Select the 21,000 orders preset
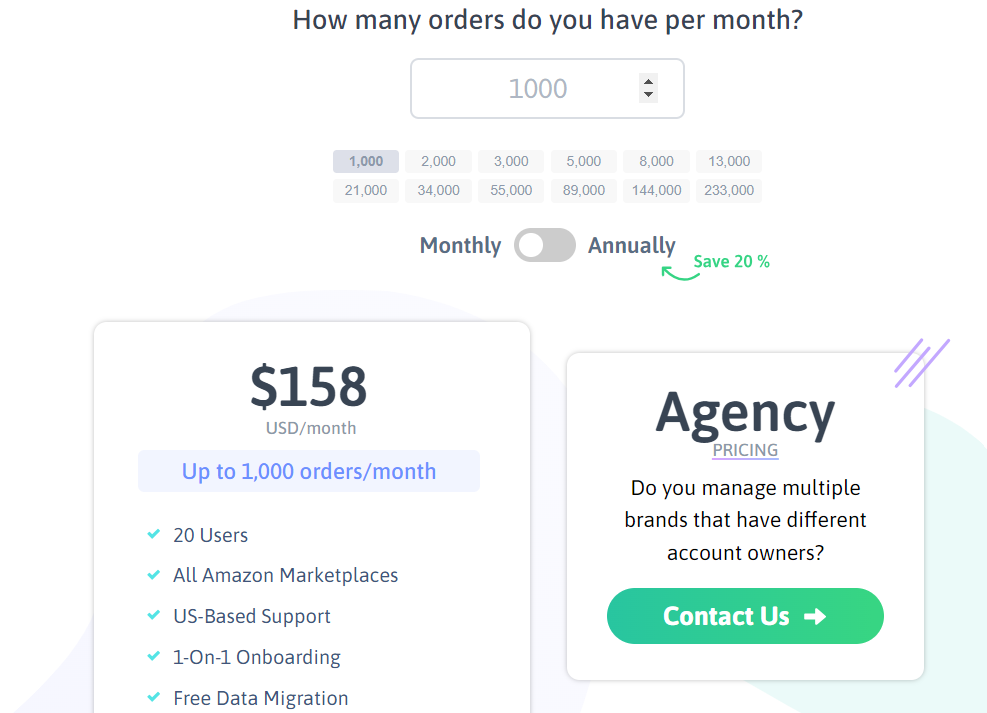Image resolution: width=987 pixels, height=713 pixels. [x=366, y=190]
